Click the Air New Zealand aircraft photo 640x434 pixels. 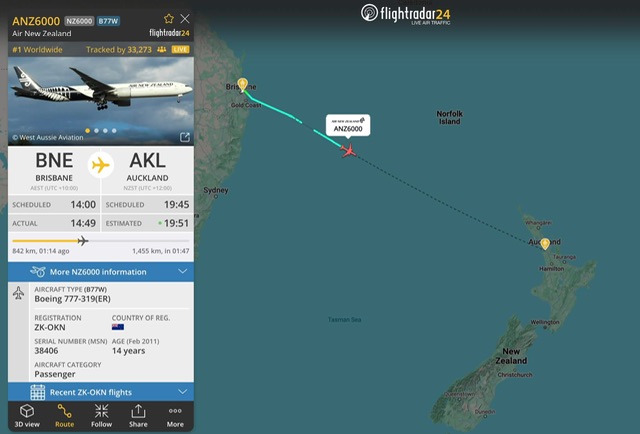tap(101, 101)
